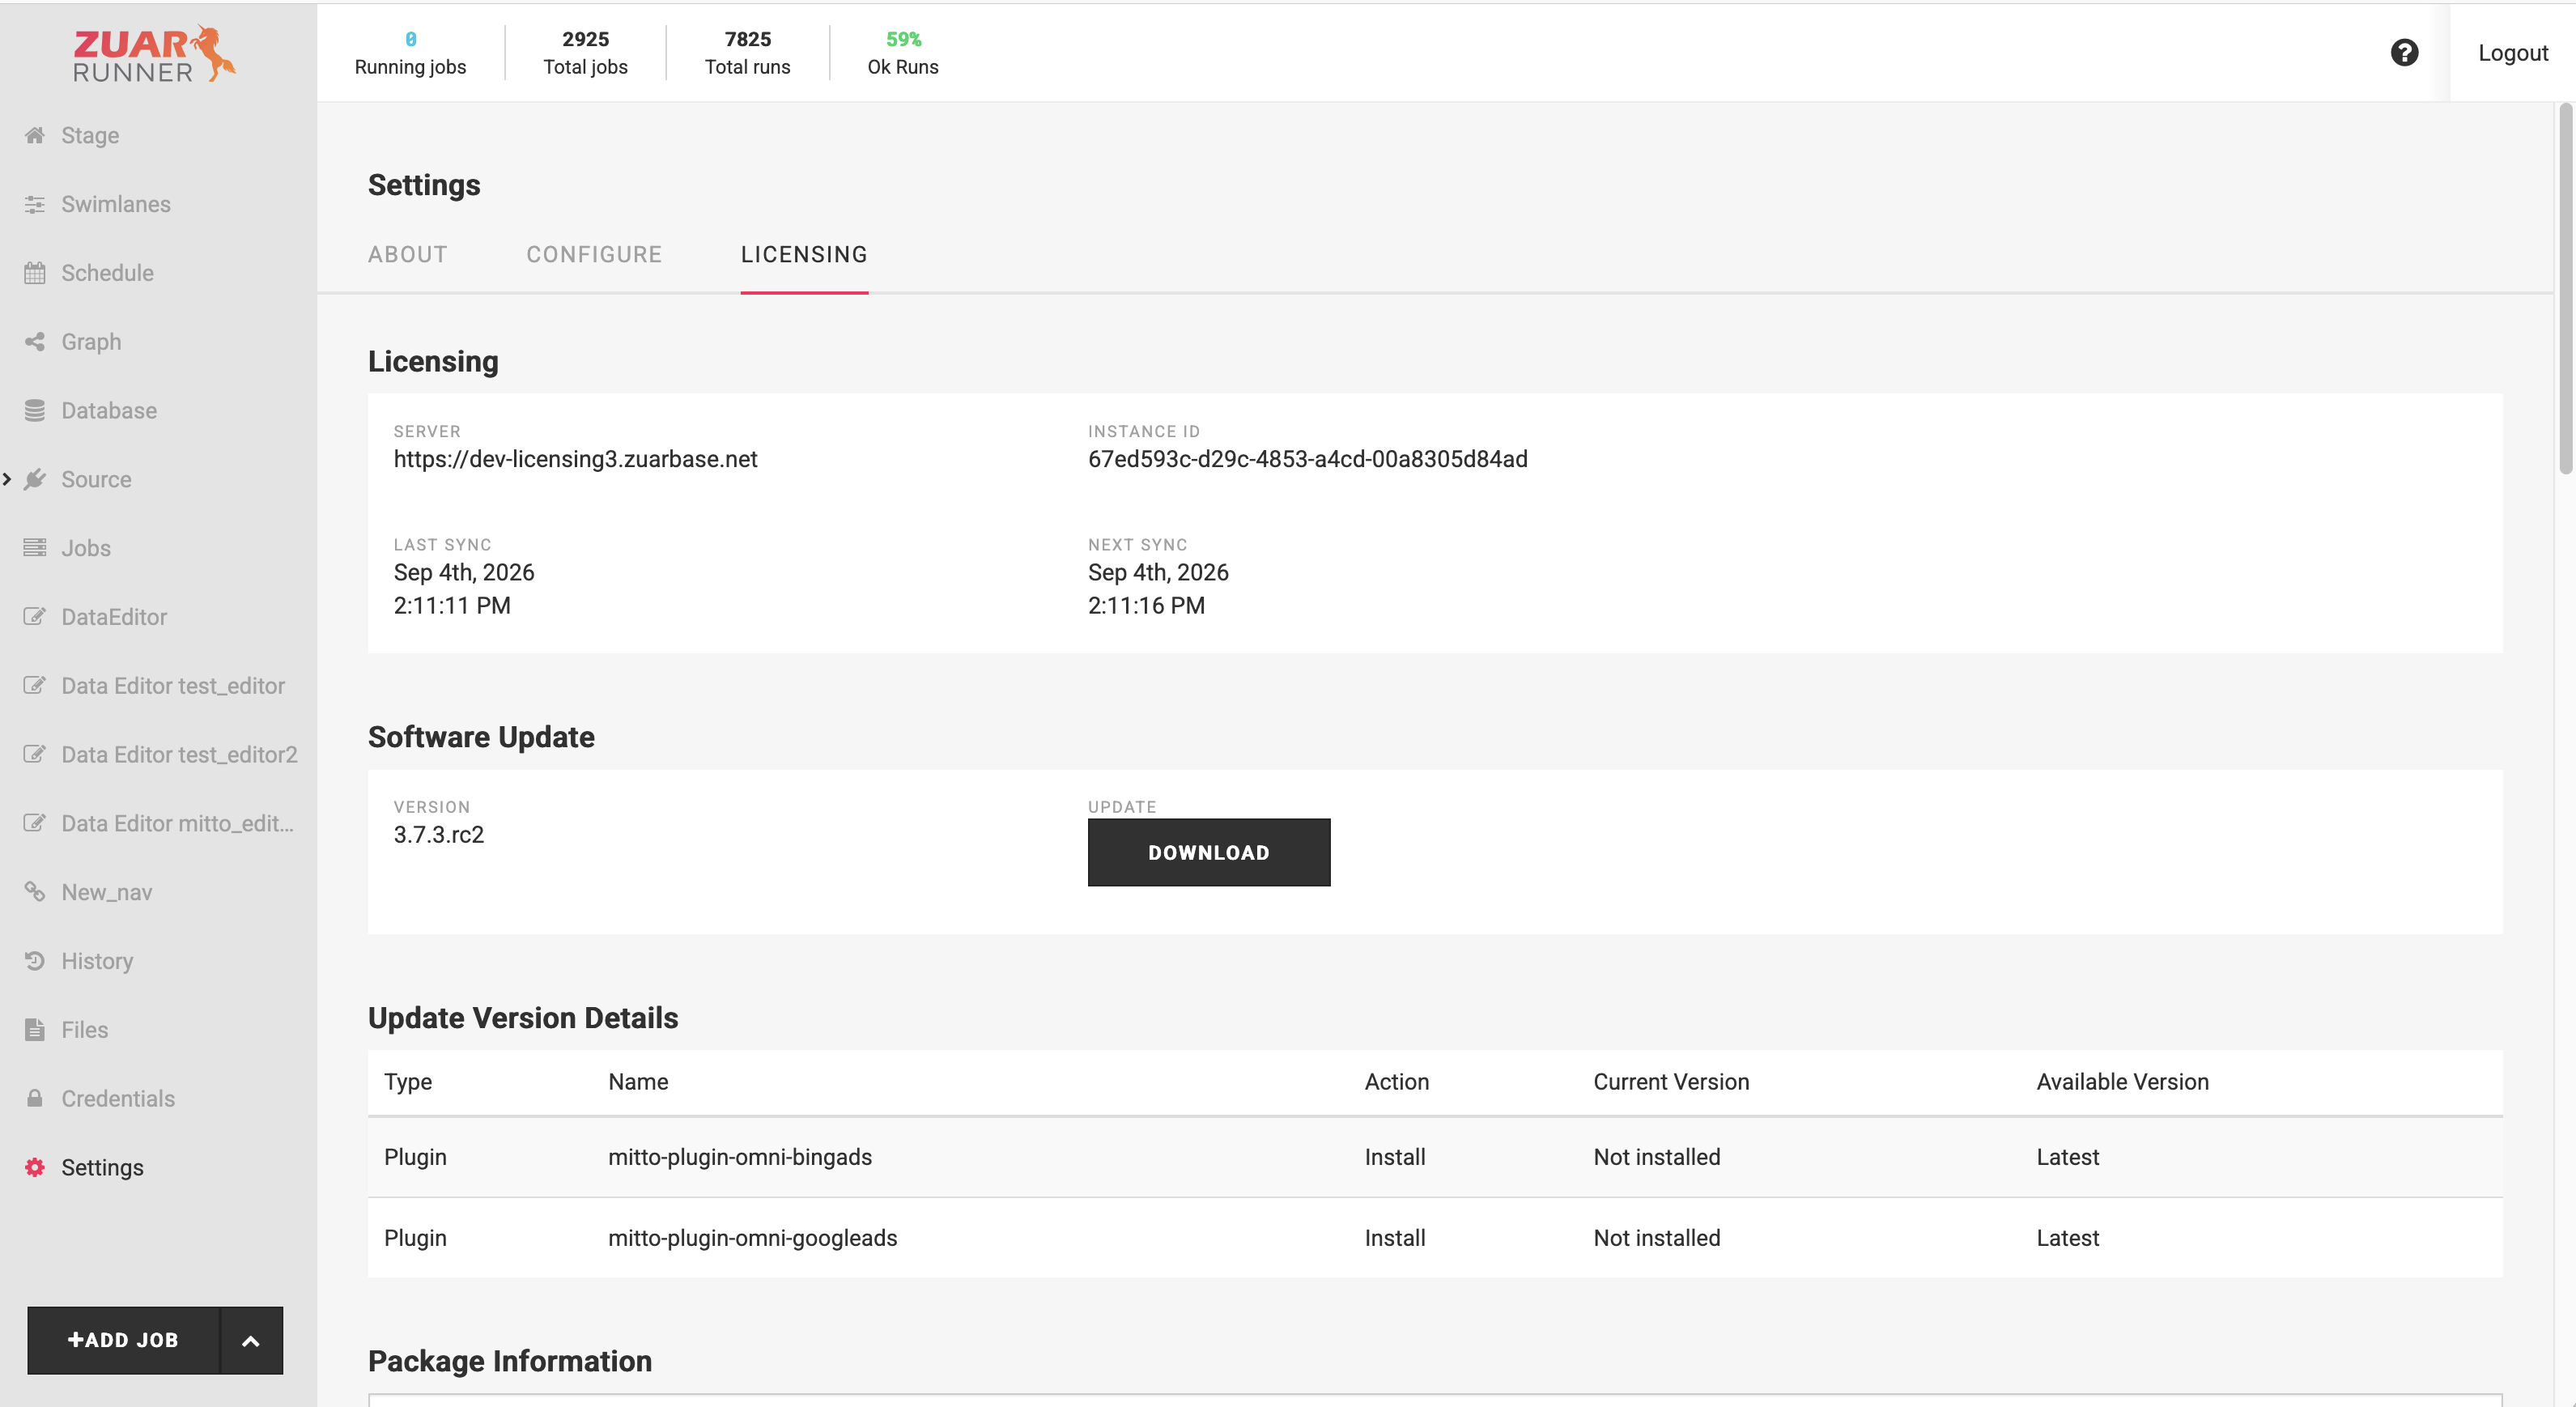Screen dimensions: 2576x1407
Task: Open the Files page
Action: [84, 1030]
